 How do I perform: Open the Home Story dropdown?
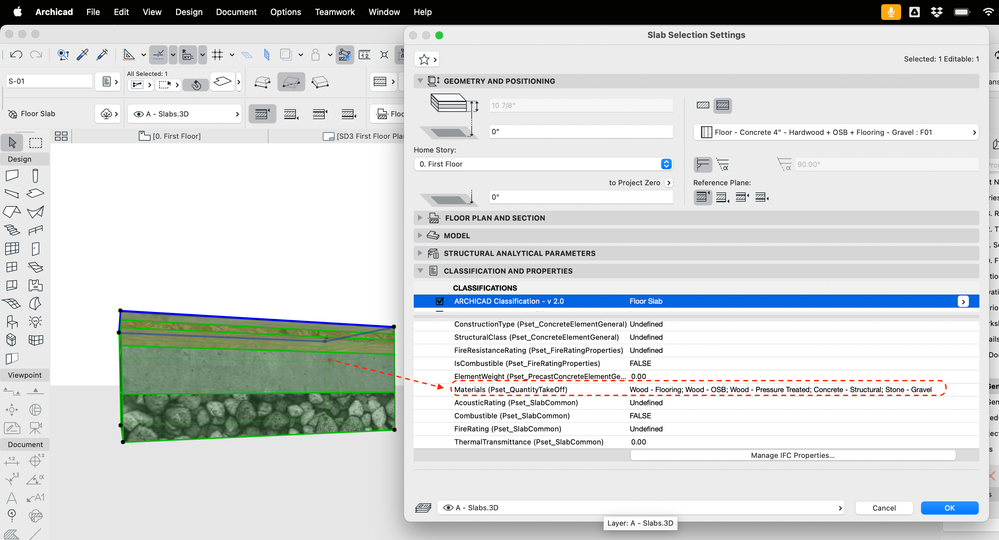[x=543, y=164]
